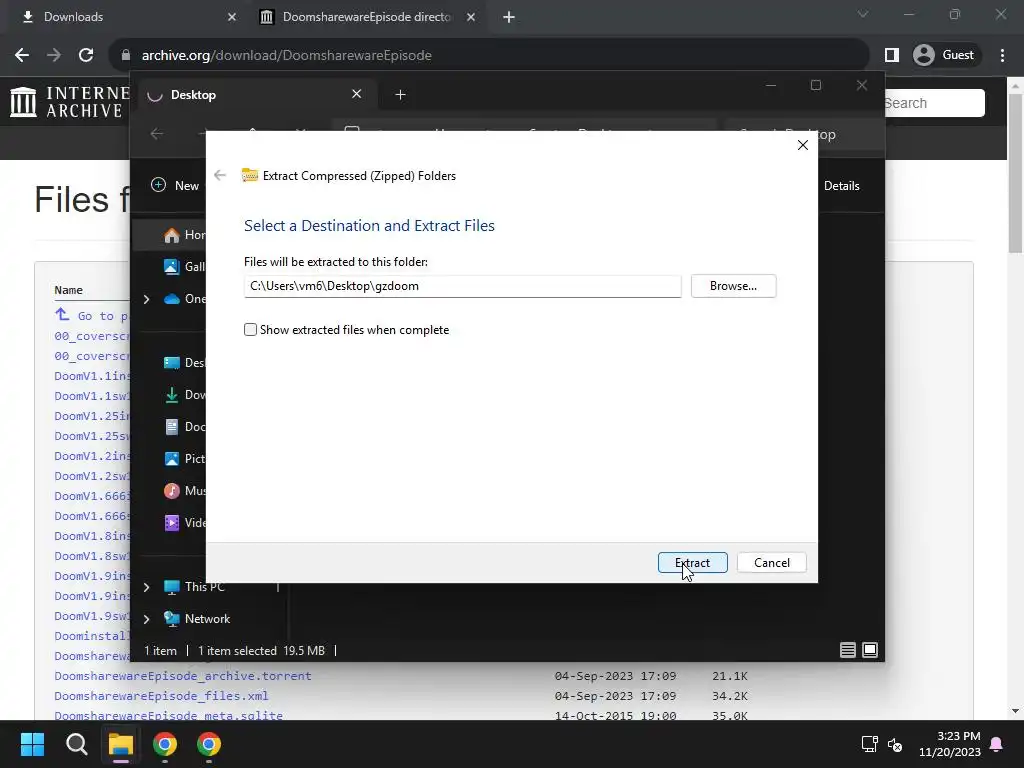Select Home in File Explorer sidebar
Screen dimensions: 1024x768
click(185, 235)
